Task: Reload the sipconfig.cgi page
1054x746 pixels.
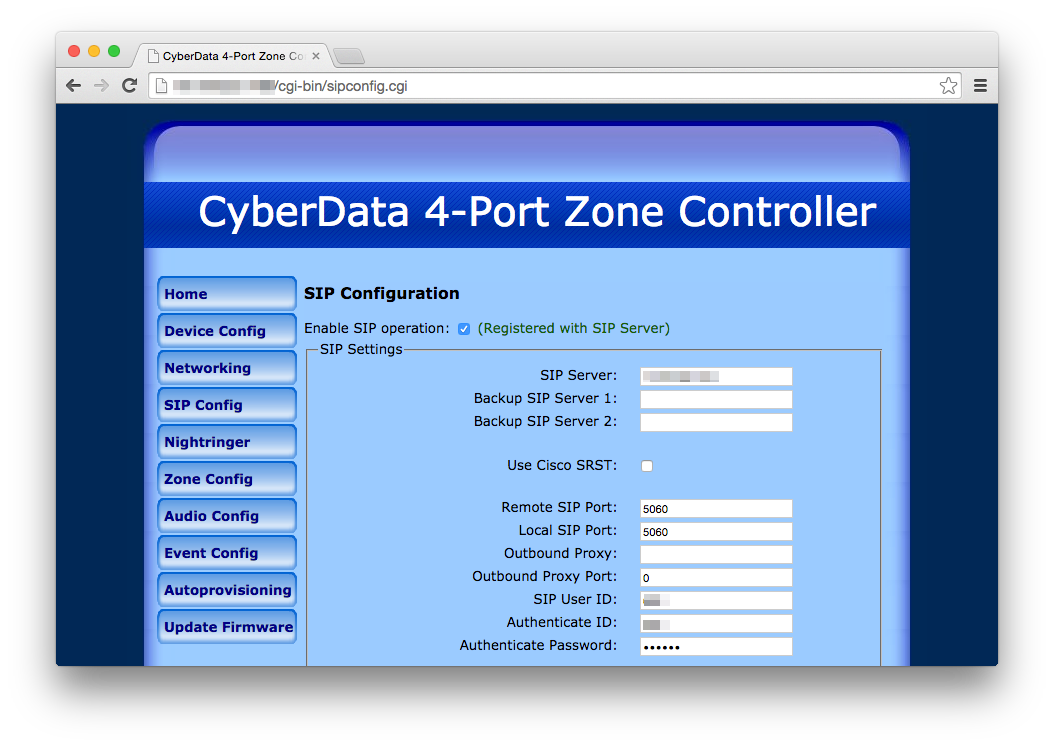Action: coord(129,85)
